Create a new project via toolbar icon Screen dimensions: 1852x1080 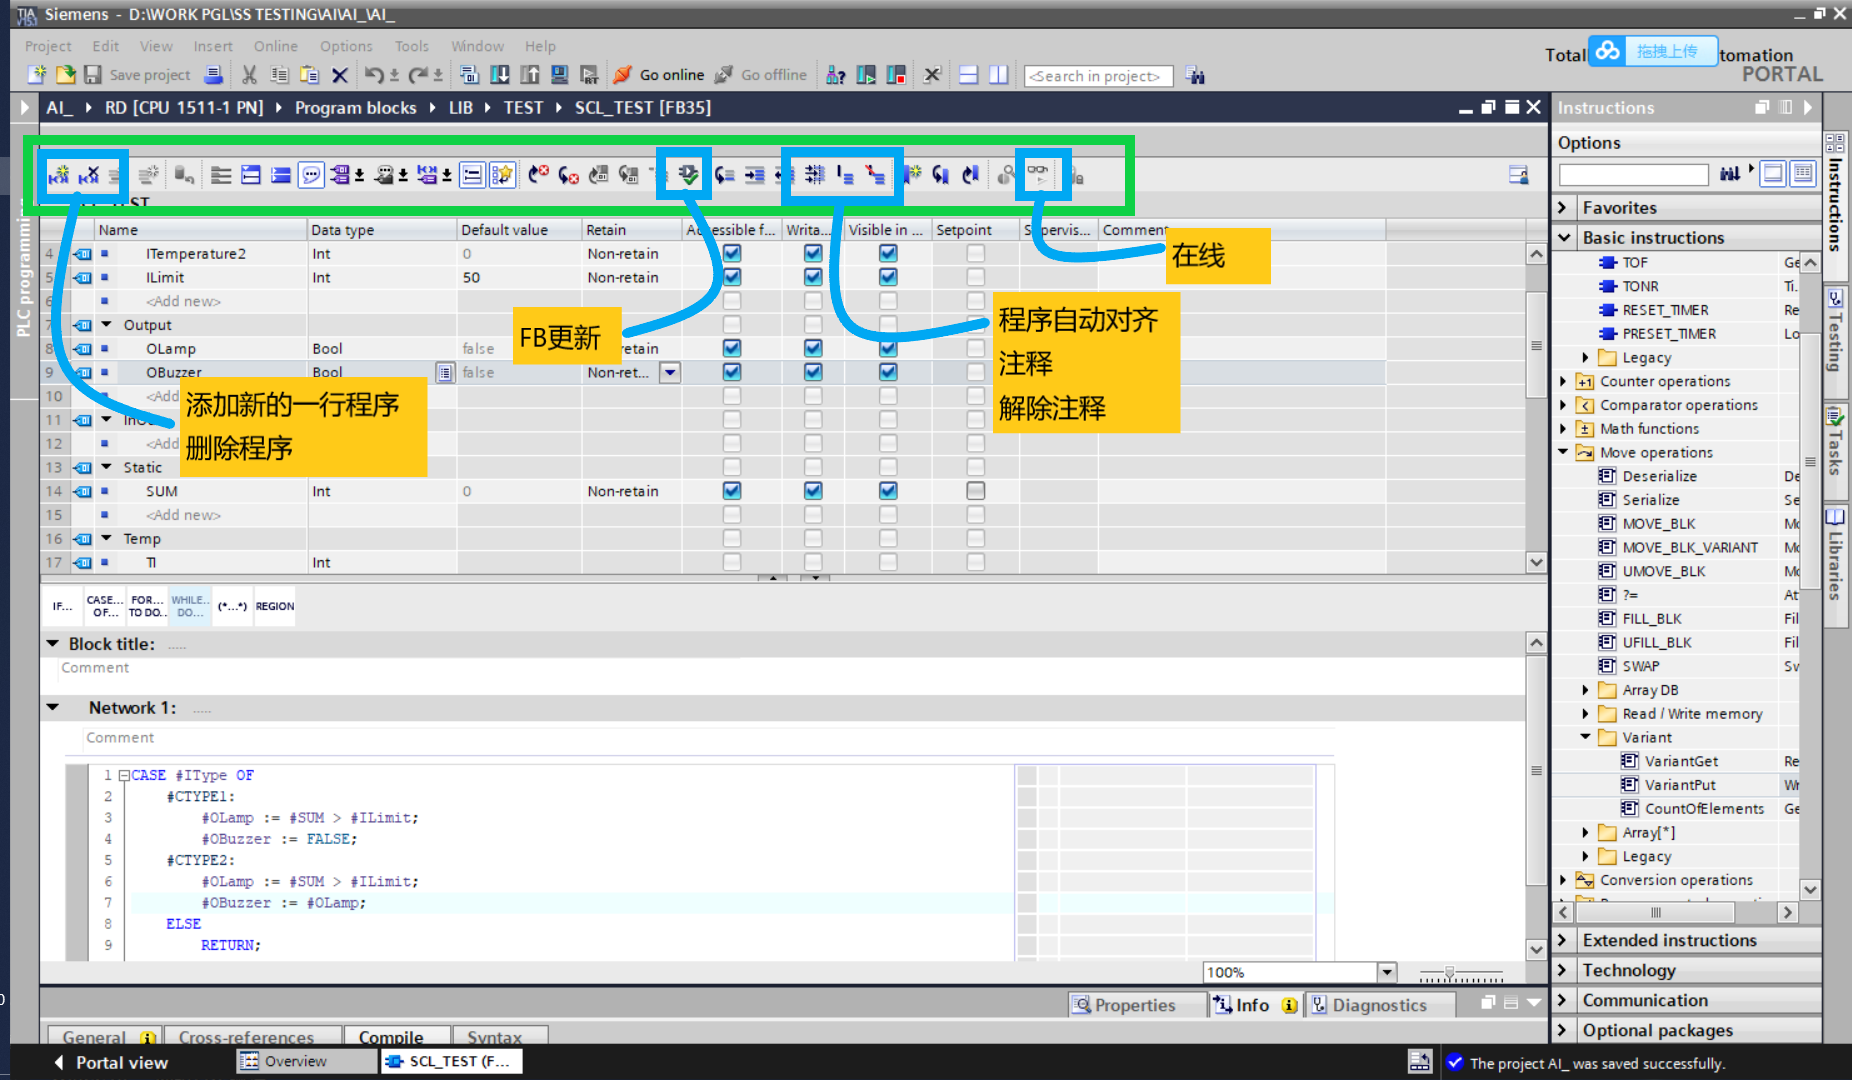38,75
